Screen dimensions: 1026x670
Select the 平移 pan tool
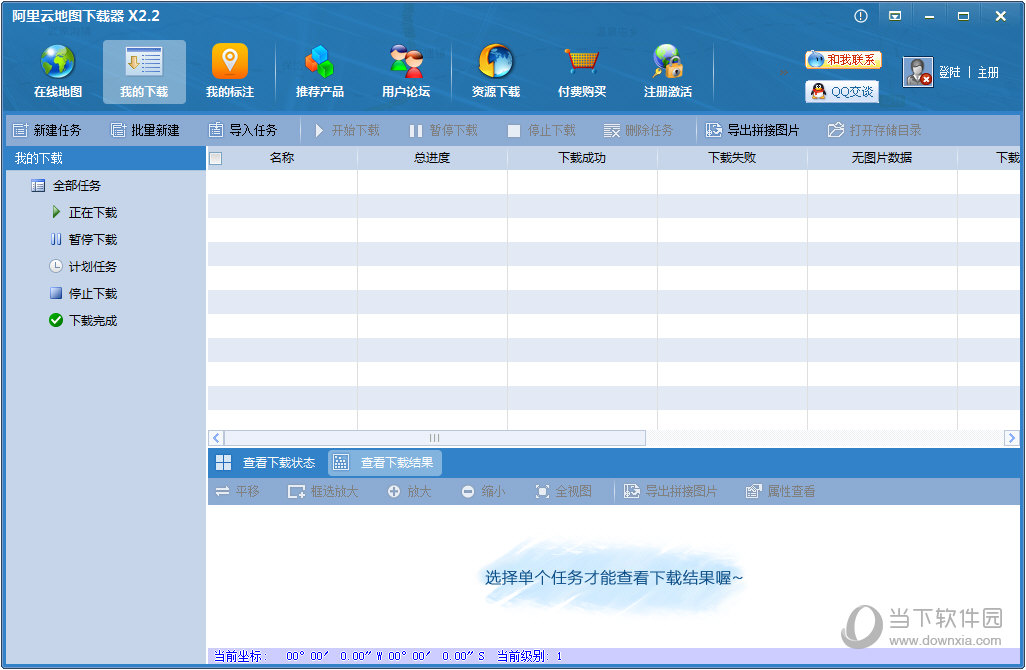238,491
